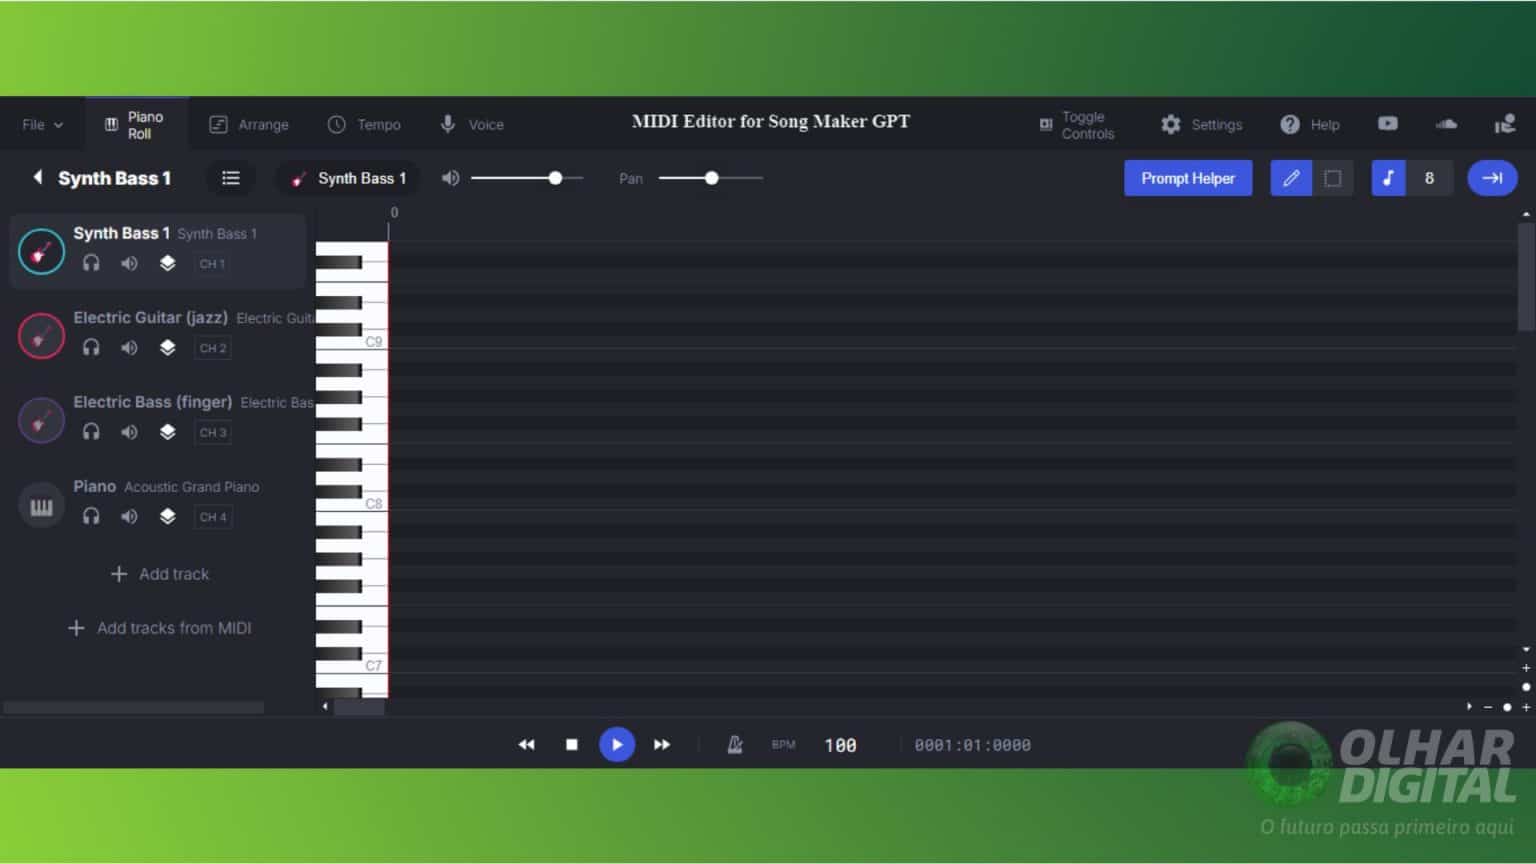This screenshot has width=1536, height=864.
Task: Click the back arrow beside Synth Bass 1 title
Action: tap(36, 178)
